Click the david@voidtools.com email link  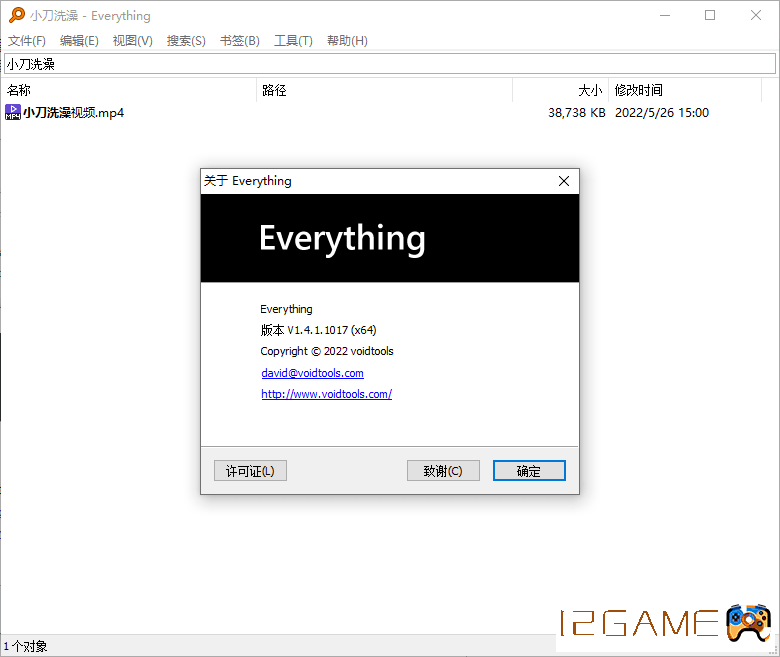pyautogui.click(x=312, y=373)
